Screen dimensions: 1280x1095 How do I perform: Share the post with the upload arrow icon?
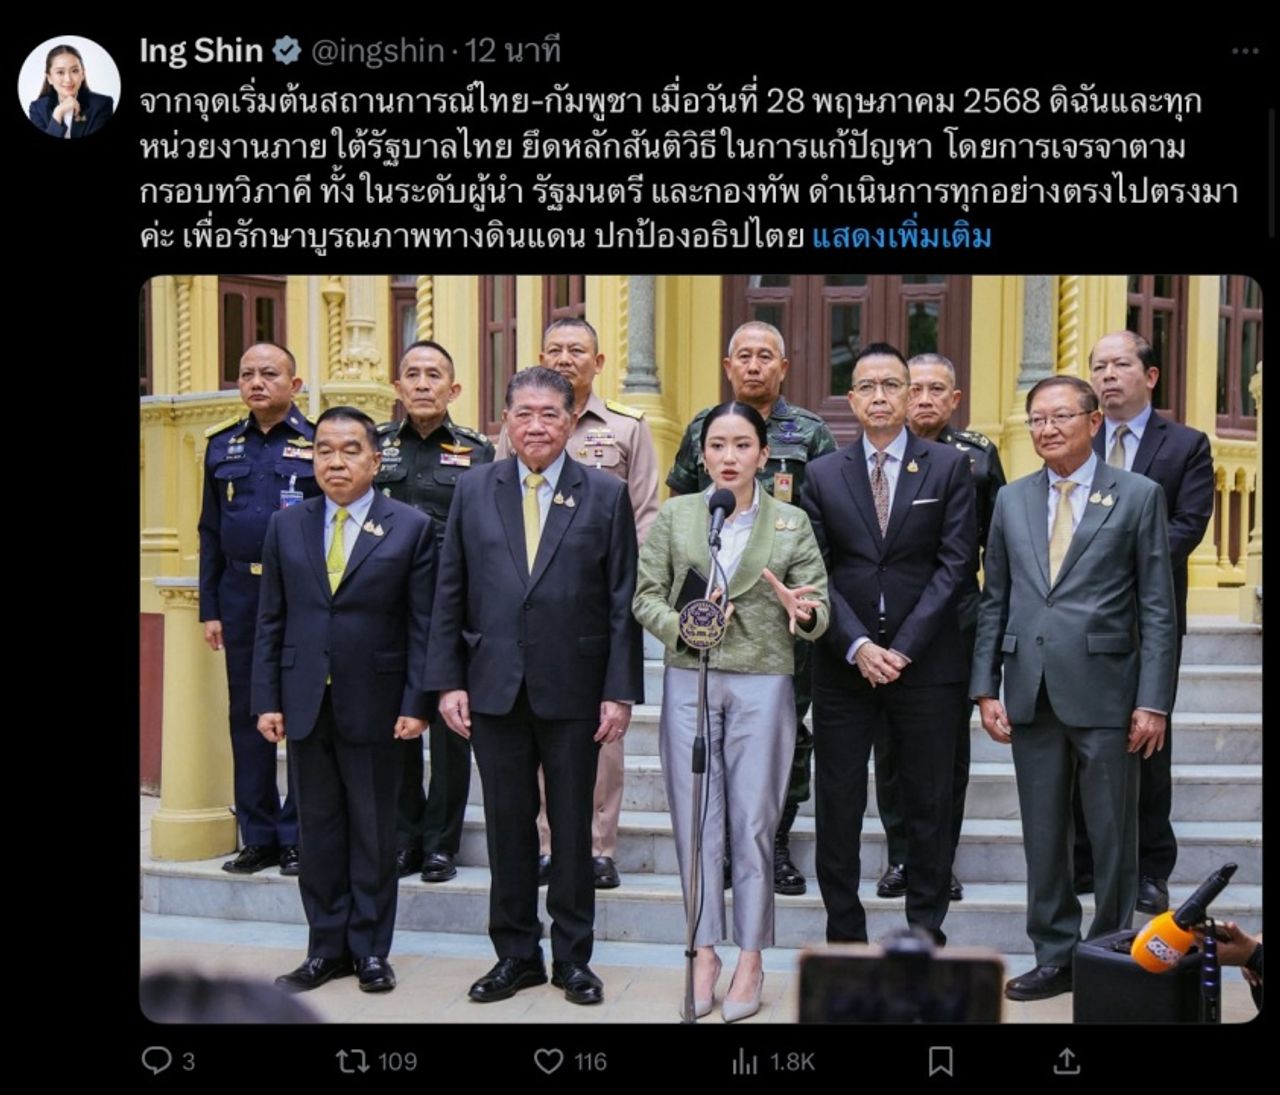tap(1067, 1060)
